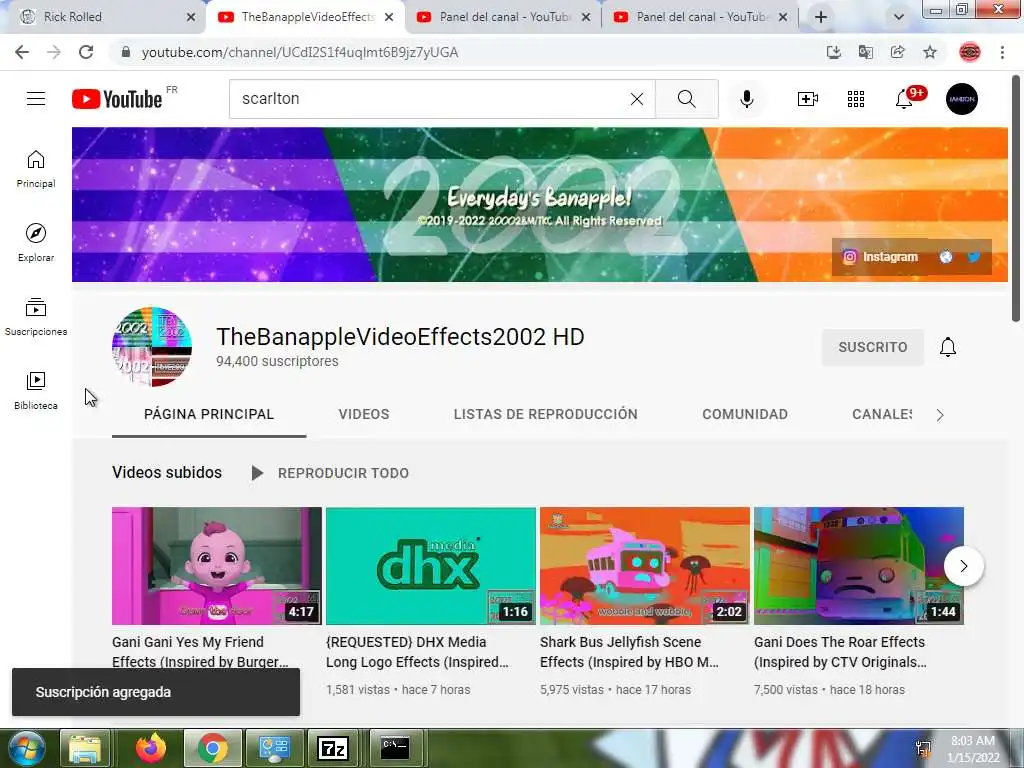Open the globe website link on banner

(946, 257)
